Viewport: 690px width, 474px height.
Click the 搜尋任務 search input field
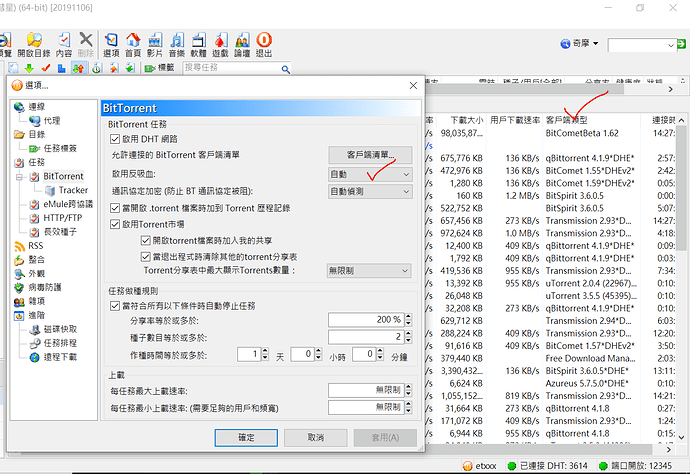232,68
